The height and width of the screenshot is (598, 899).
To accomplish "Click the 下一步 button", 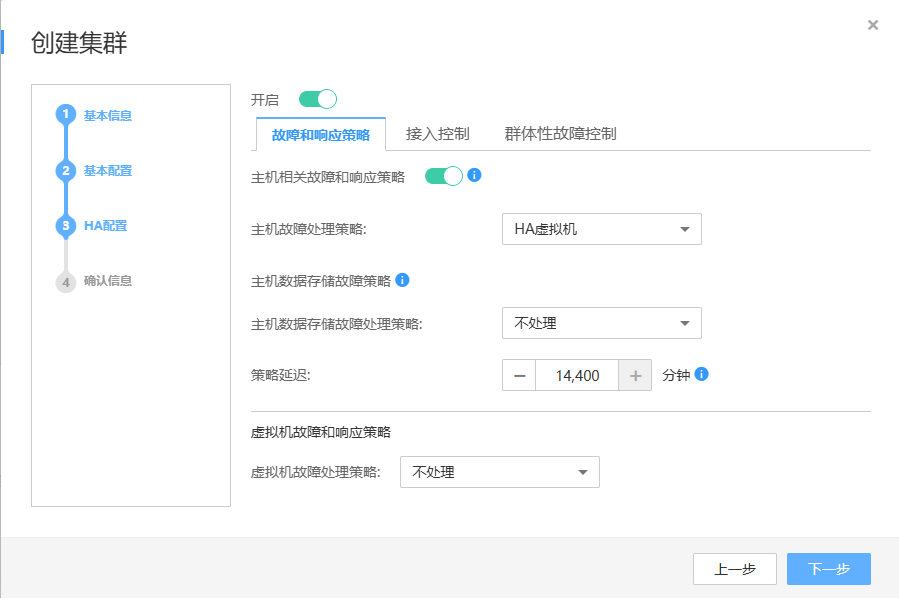I will point(828,569).
